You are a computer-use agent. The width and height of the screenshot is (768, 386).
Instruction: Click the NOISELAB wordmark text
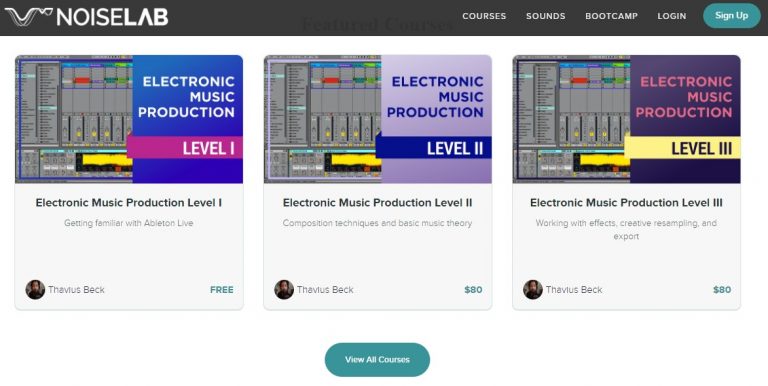tap(112, 17)
